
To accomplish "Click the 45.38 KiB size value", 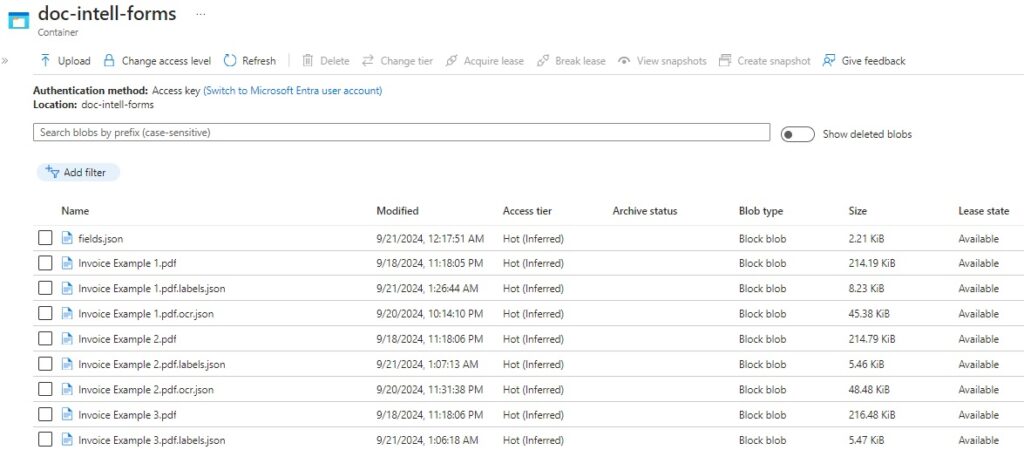I will point(869,314).
